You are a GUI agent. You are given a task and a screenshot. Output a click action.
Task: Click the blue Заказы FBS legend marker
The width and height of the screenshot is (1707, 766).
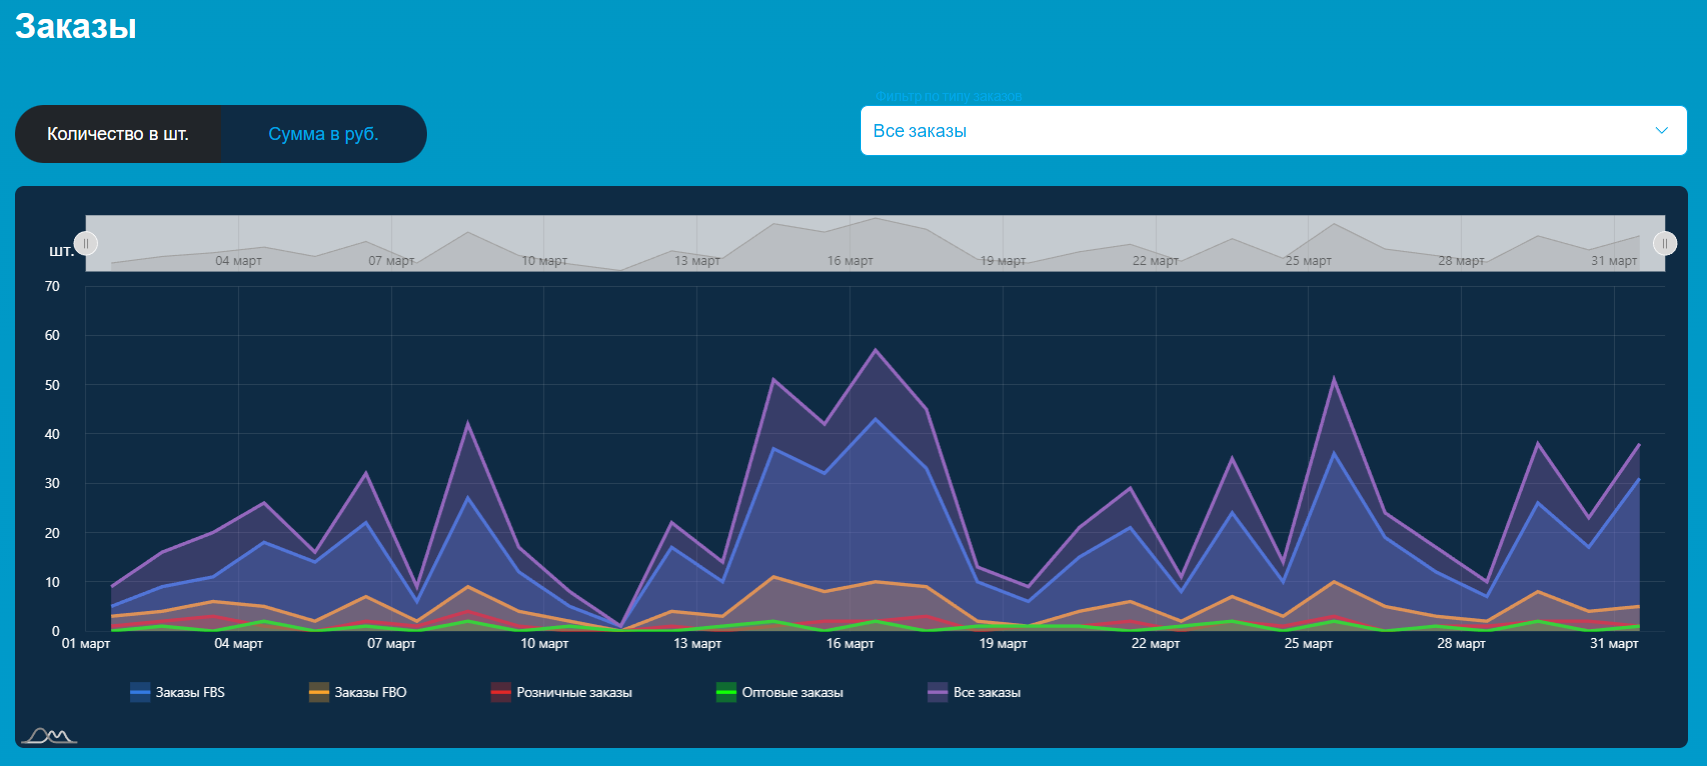(140, 692)
